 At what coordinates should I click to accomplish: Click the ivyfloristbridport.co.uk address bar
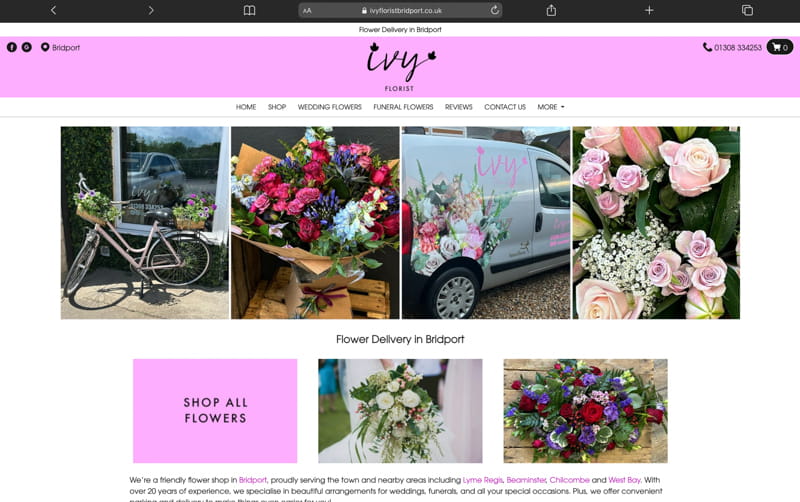coord(401,10)
